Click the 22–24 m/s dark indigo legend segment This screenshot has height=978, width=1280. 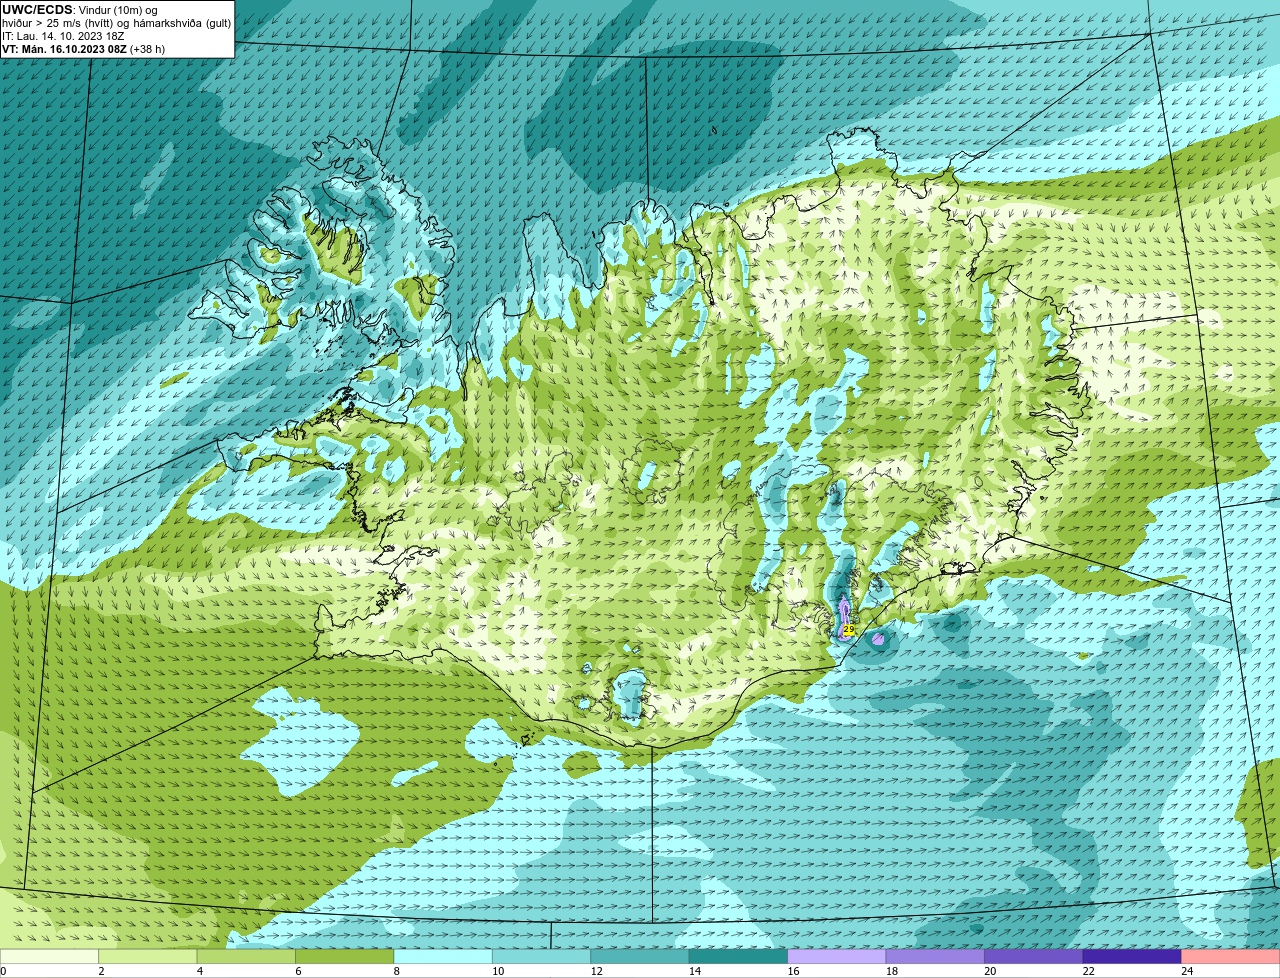(x=1132, y=957)
